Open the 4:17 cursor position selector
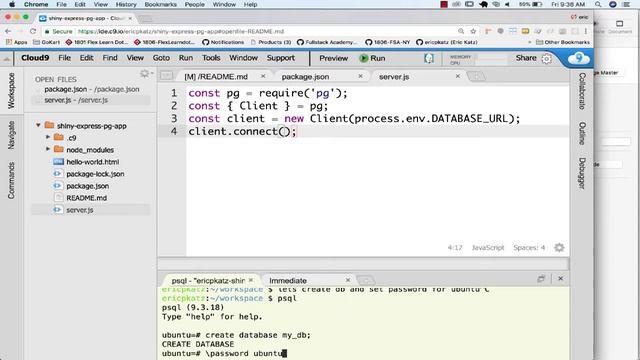The height and width of the screenshot is (360, 640). click(x=455, y=248)
